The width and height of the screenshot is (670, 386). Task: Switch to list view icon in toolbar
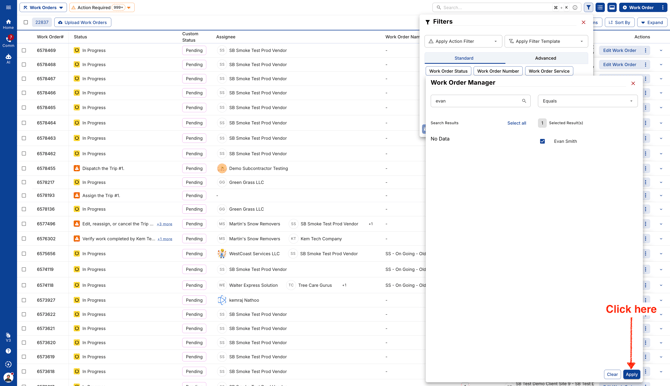point(600,7)
